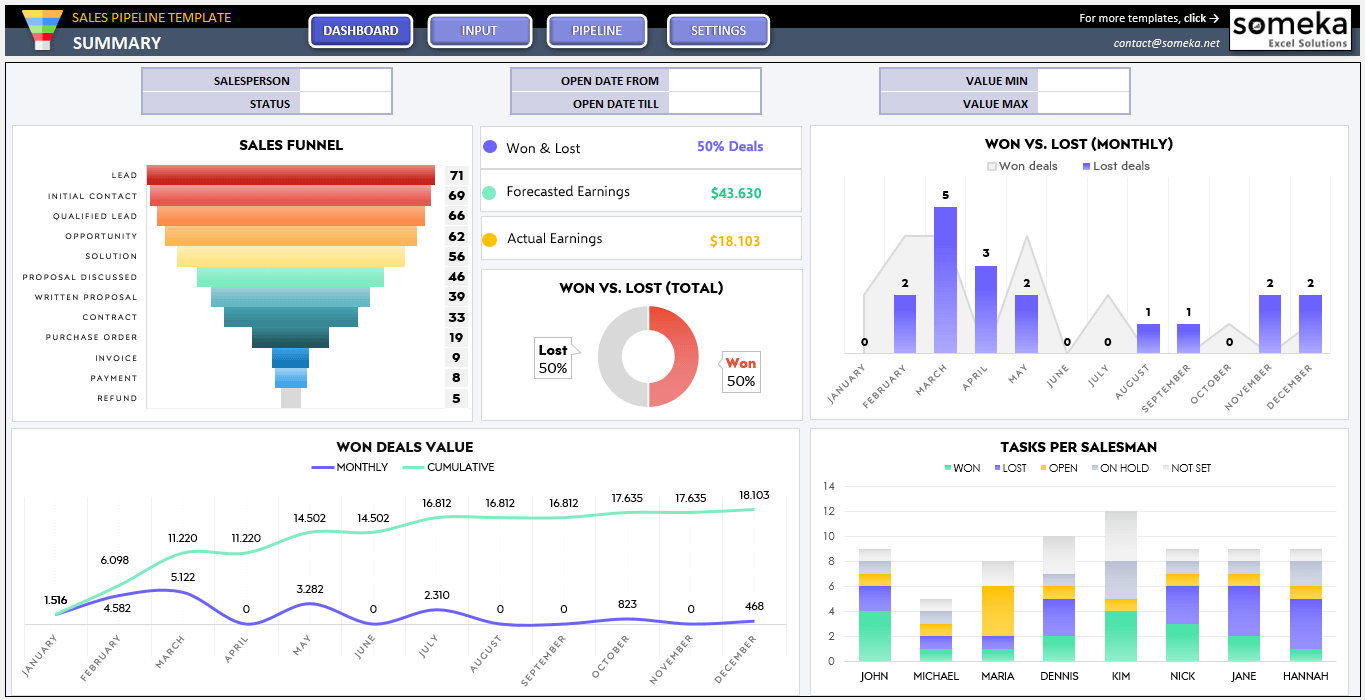Image resolution: width=1365 pixels, height=700 pixels.
Task: Click the 'Won 50%' callout label
Action: tap(741, 372)
